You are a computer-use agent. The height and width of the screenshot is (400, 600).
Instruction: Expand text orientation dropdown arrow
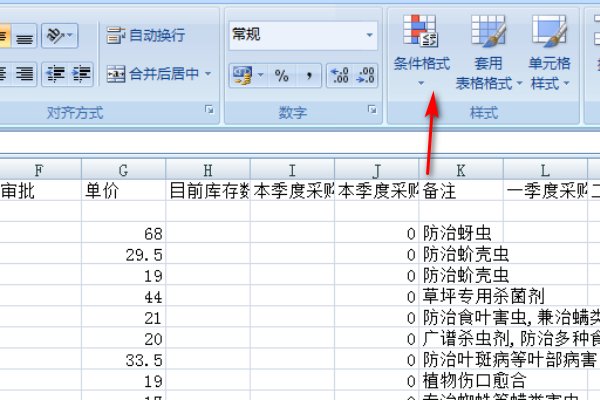coord(70,36)
